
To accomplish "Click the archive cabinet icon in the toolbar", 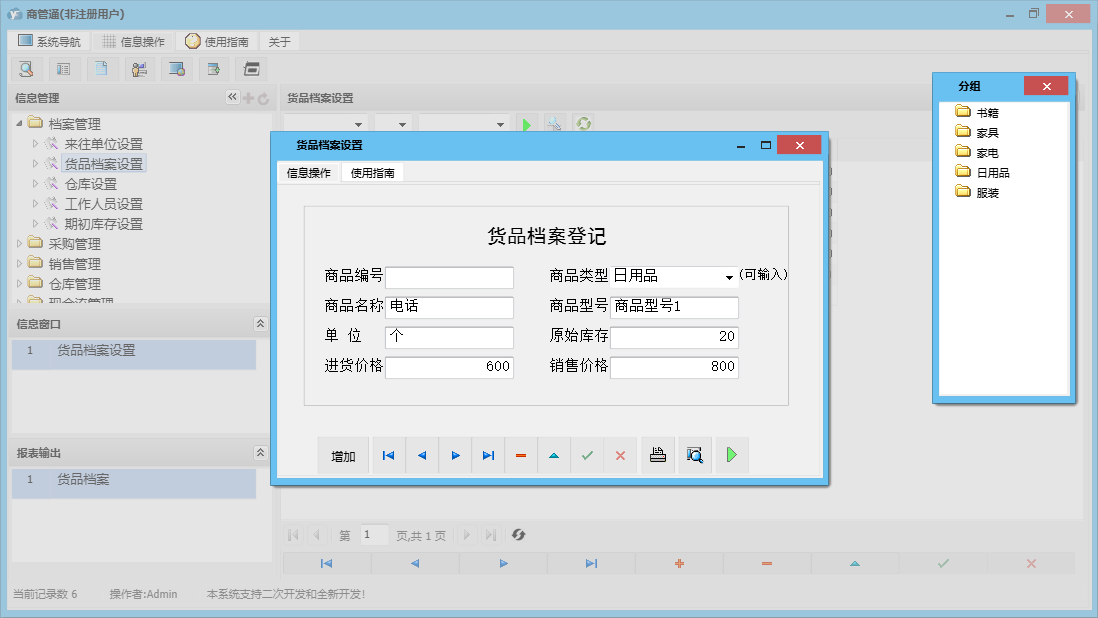I will coord(251,68).
